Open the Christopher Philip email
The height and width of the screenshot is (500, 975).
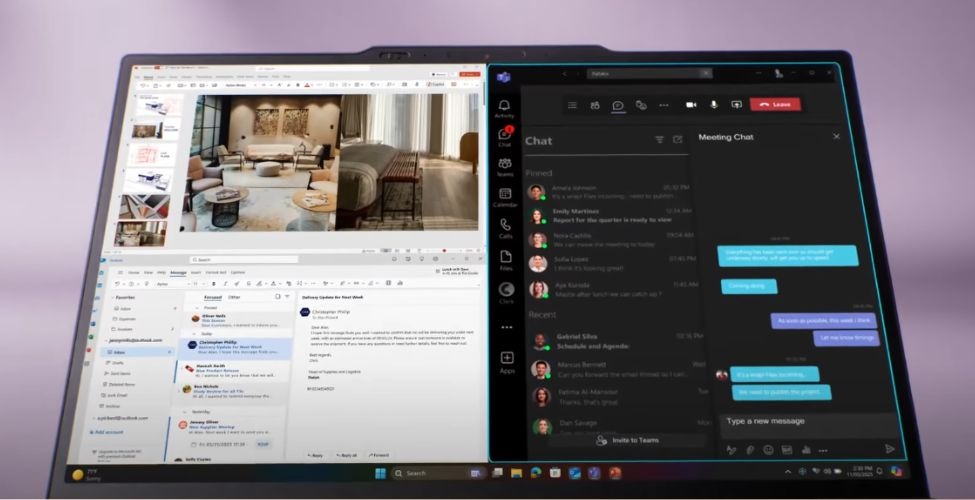[x=236, y=348]
